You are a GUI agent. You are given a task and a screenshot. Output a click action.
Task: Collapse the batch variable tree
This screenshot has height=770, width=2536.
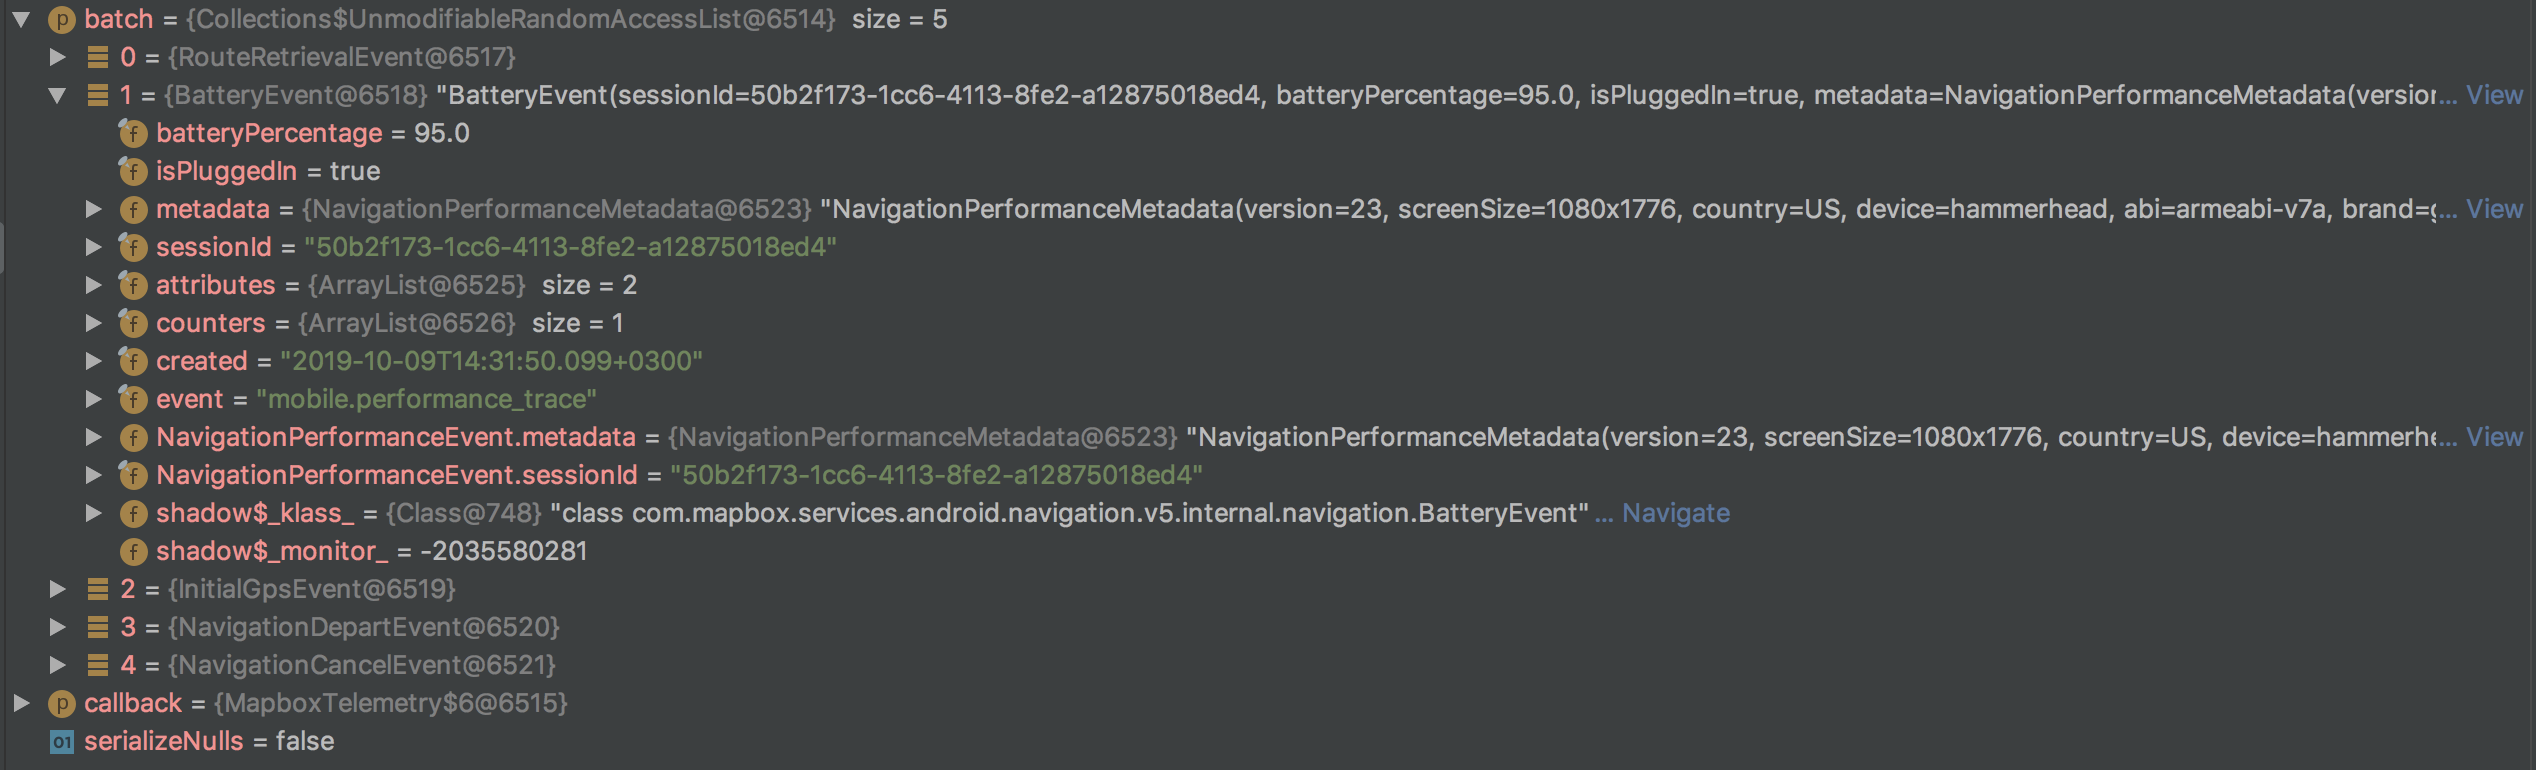20,19
